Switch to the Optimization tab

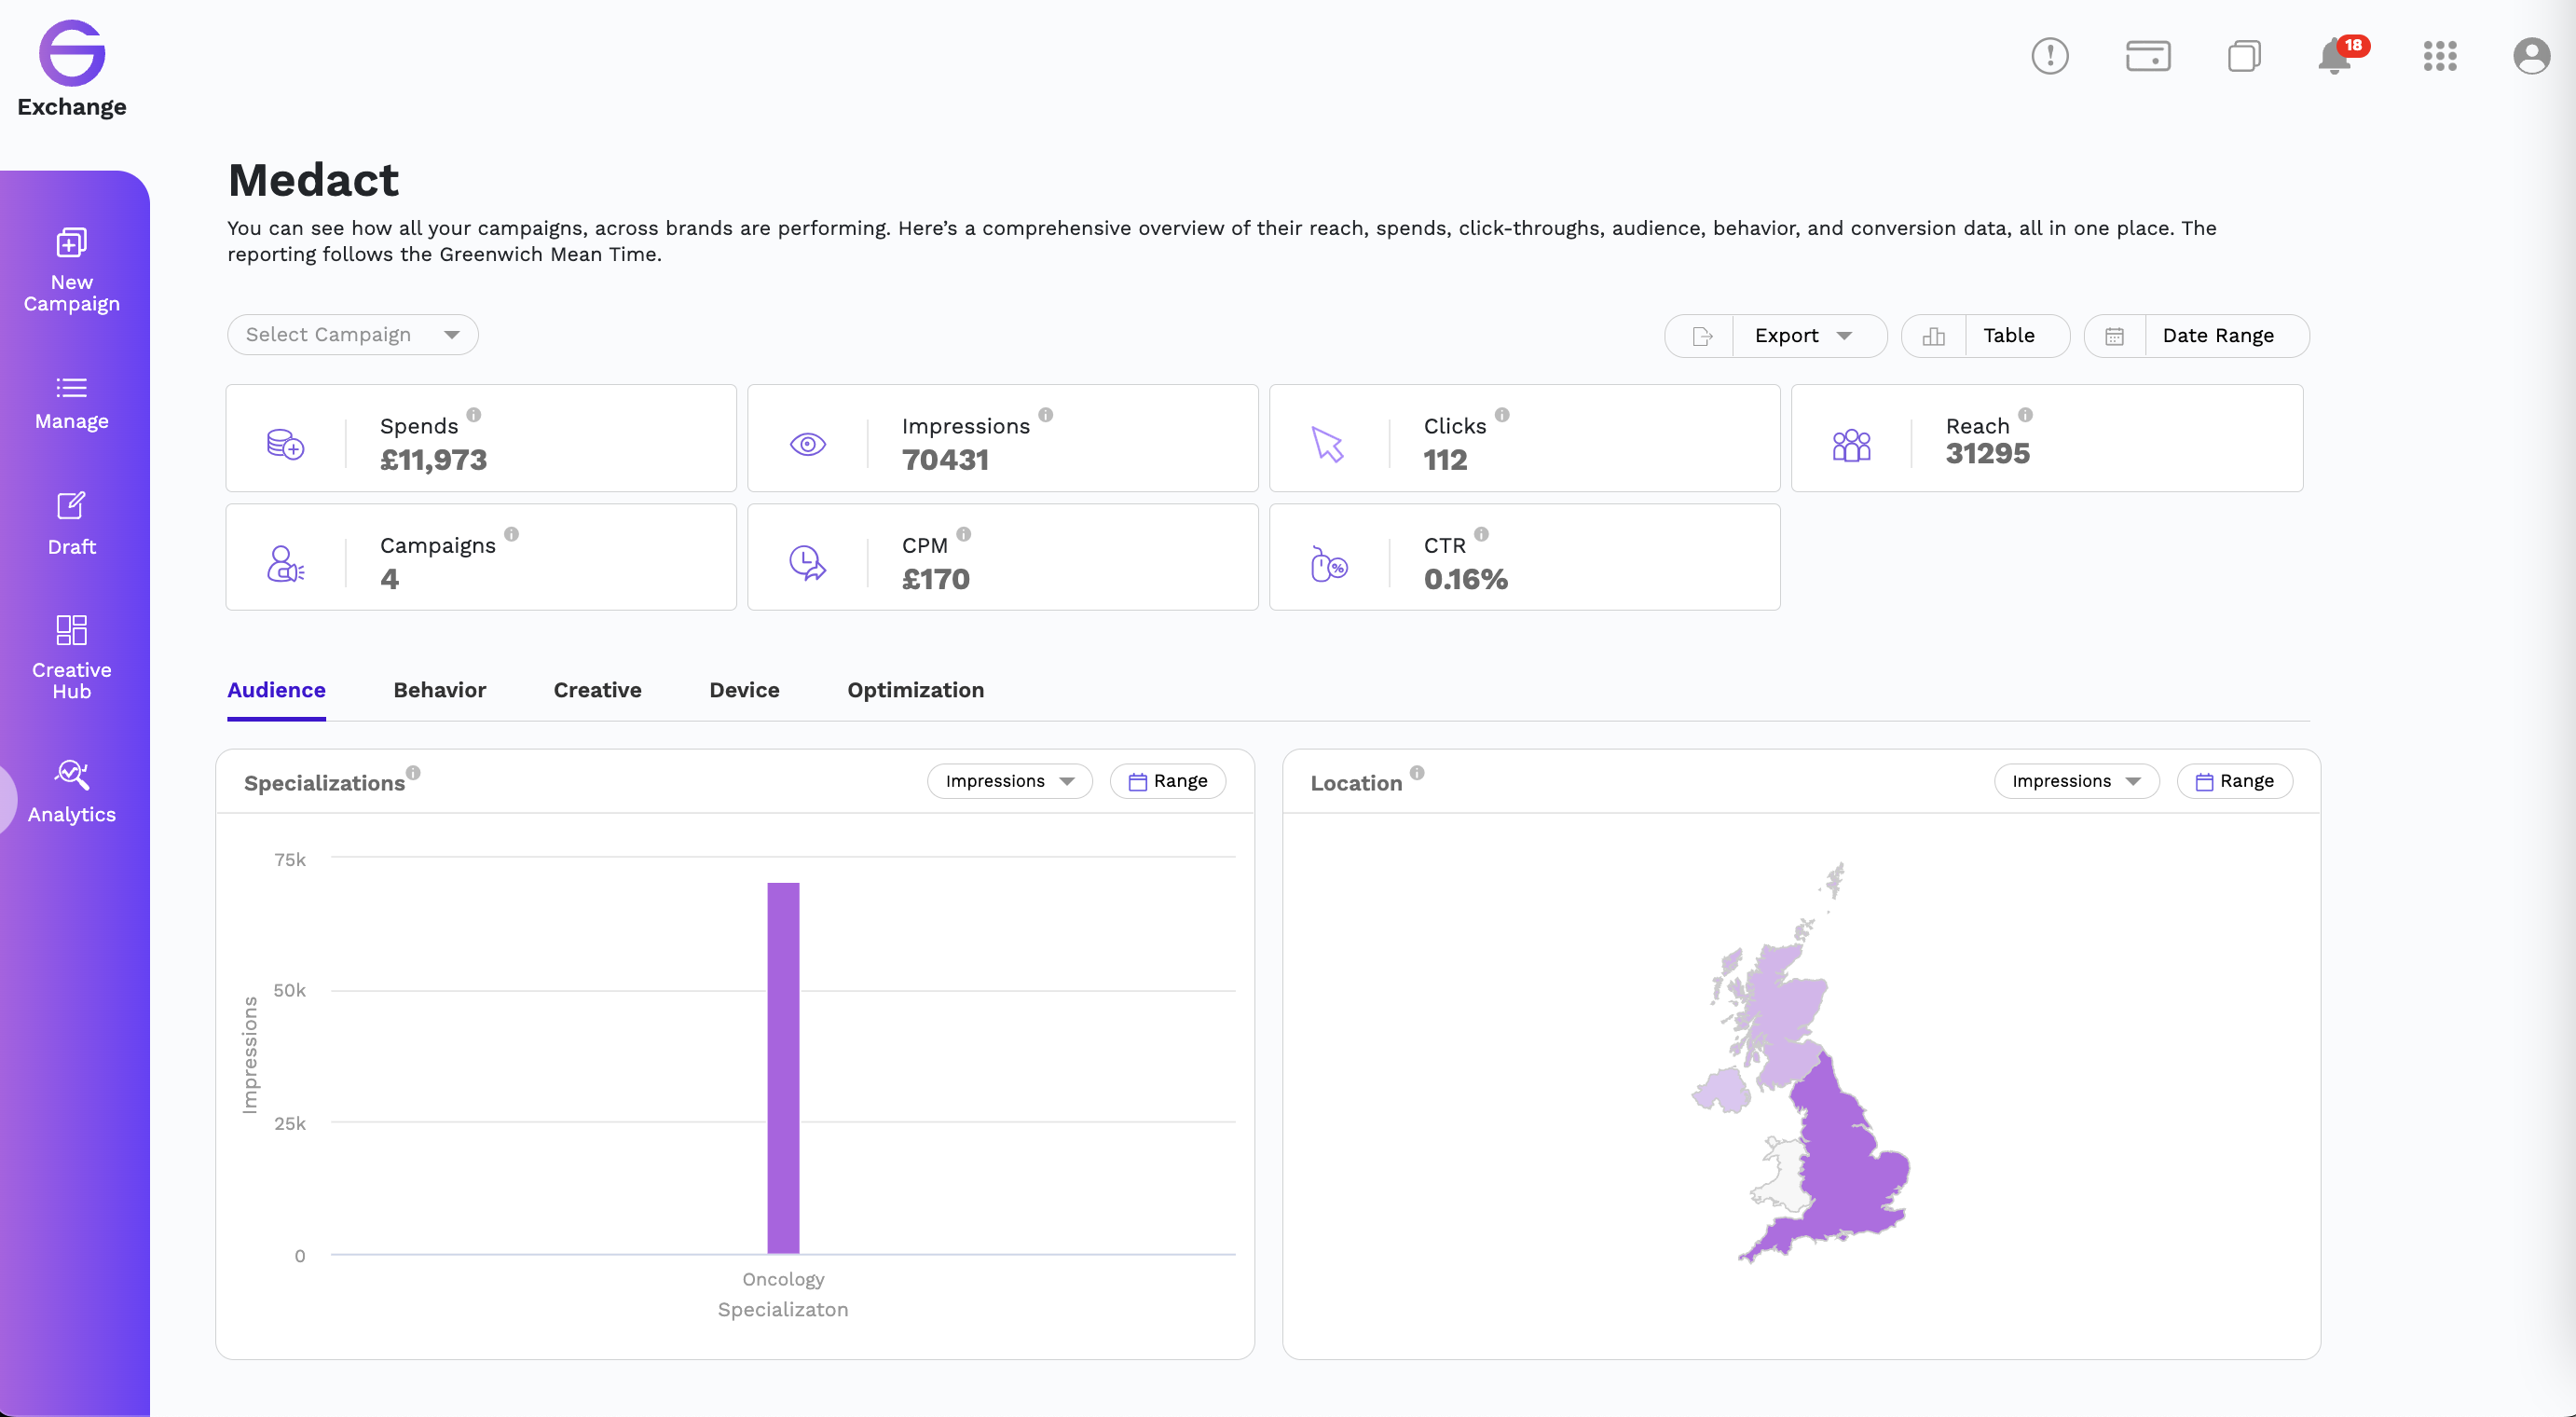916,690
